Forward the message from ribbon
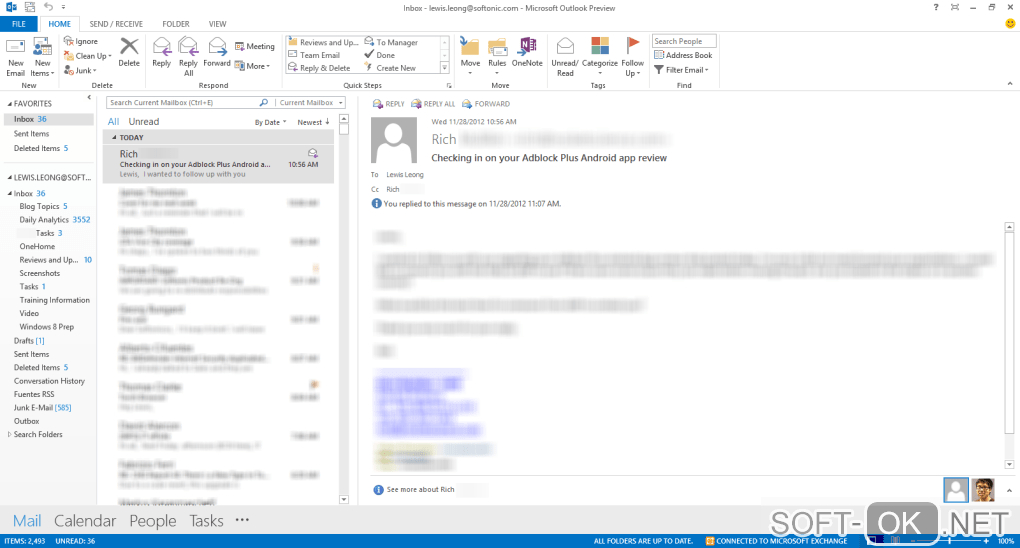Viewport: 1020px width, 548px height. (x=217, y=53)
